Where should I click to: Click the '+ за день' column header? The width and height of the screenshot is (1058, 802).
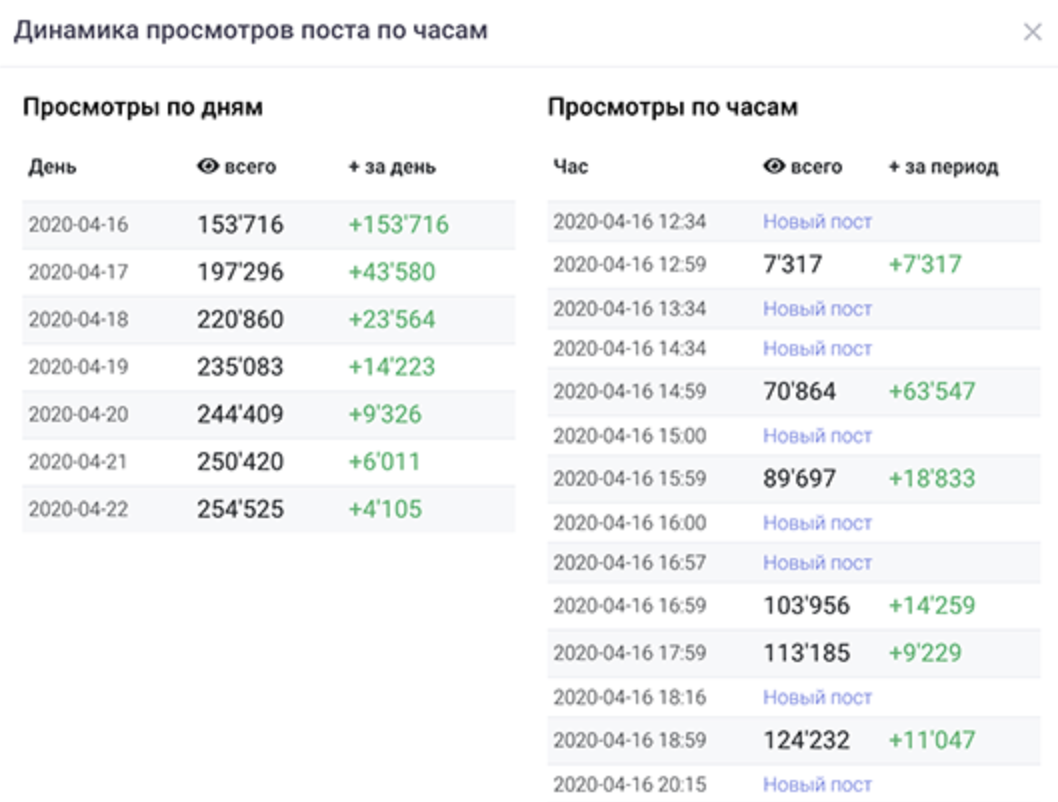tap(391, 167)
